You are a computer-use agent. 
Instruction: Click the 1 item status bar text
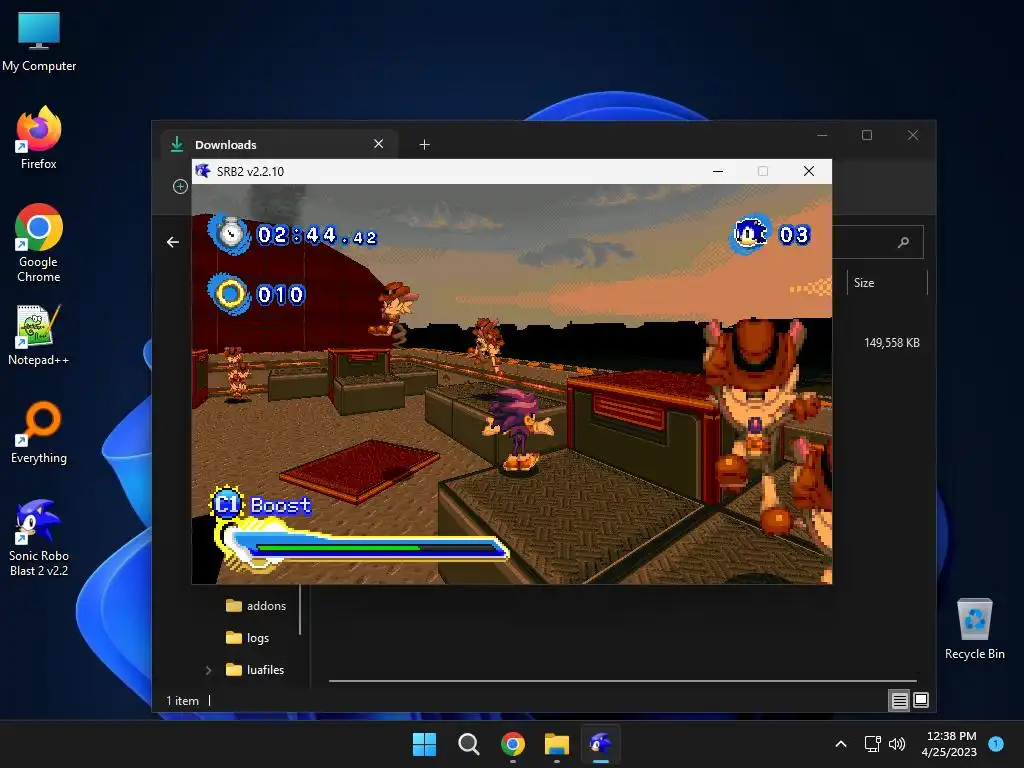coord(182,701)
